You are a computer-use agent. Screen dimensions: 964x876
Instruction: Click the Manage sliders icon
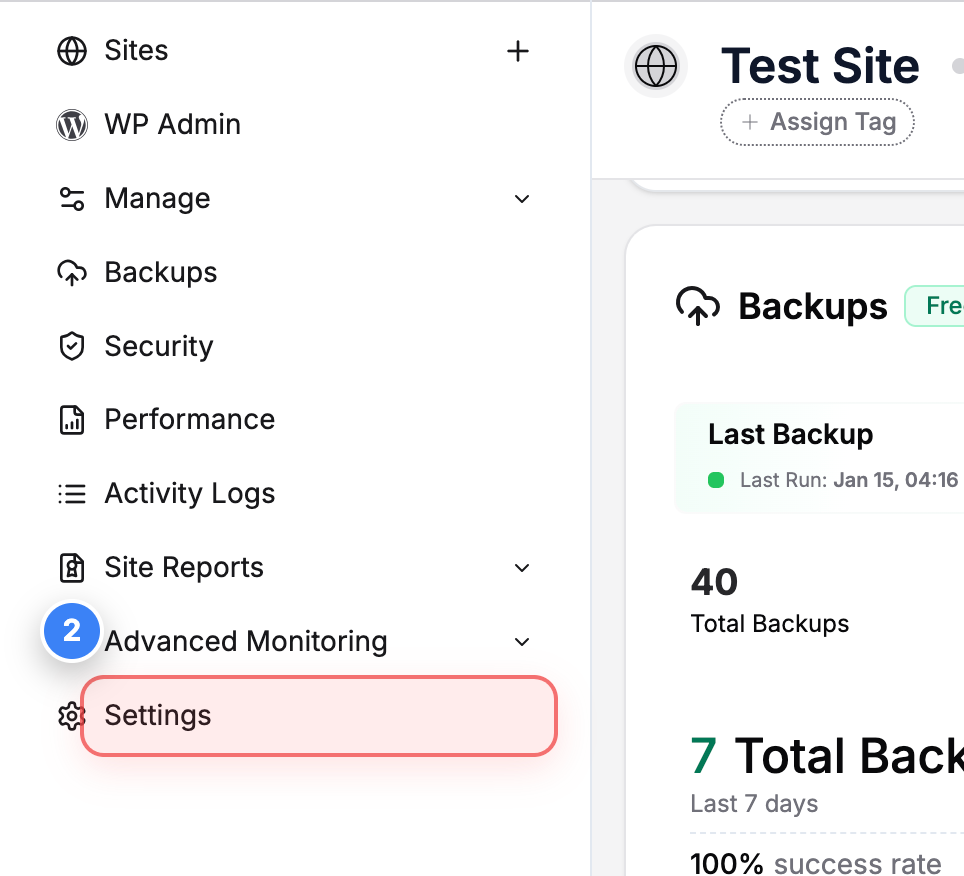[x=71, y=198]
